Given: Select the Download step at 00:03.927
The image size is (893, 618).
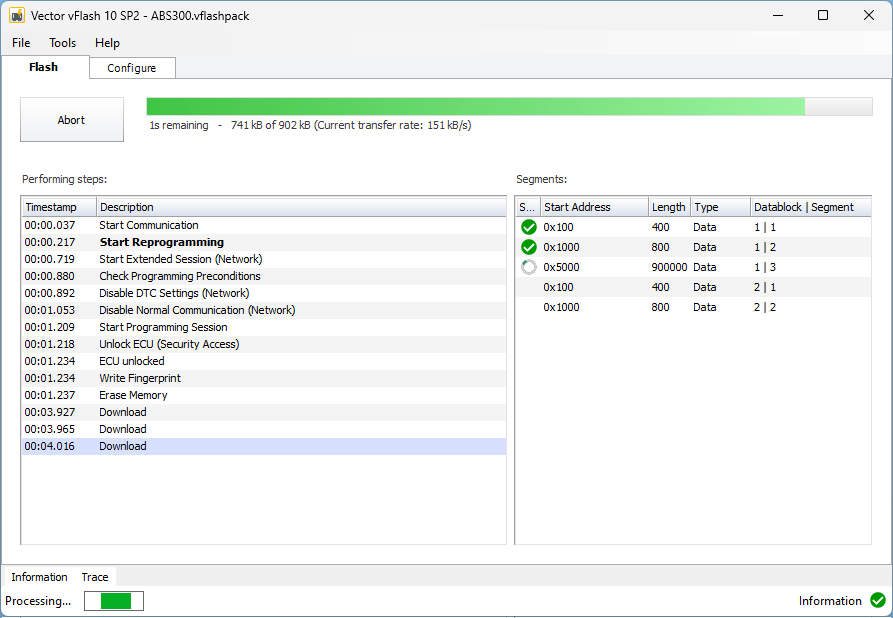Looking at the screenshot, I should pos(264,412).
